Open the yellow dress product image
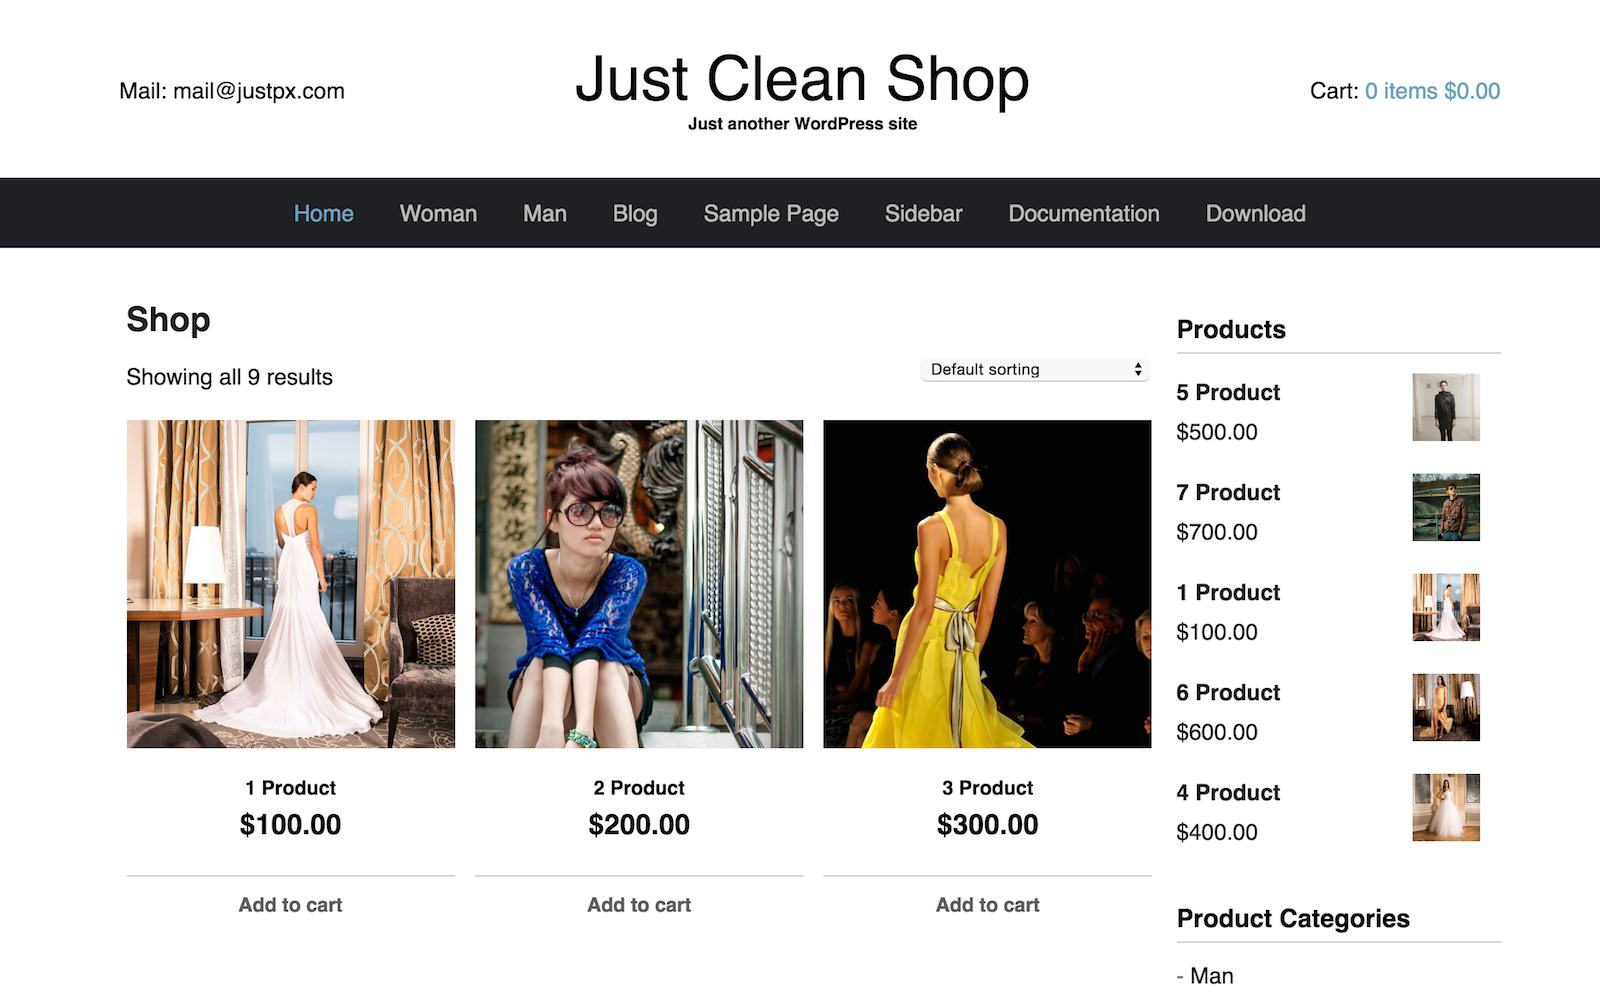1600x1002 pixels. coord(987,583)
